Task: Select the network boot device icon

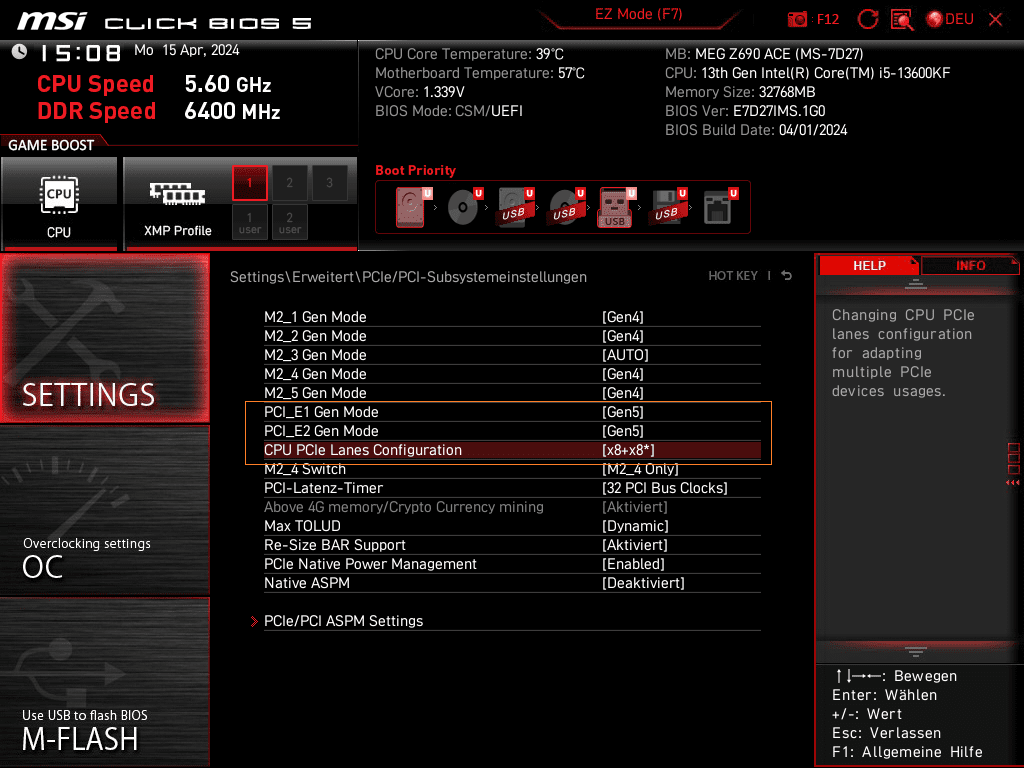Action: pos(720,207)
